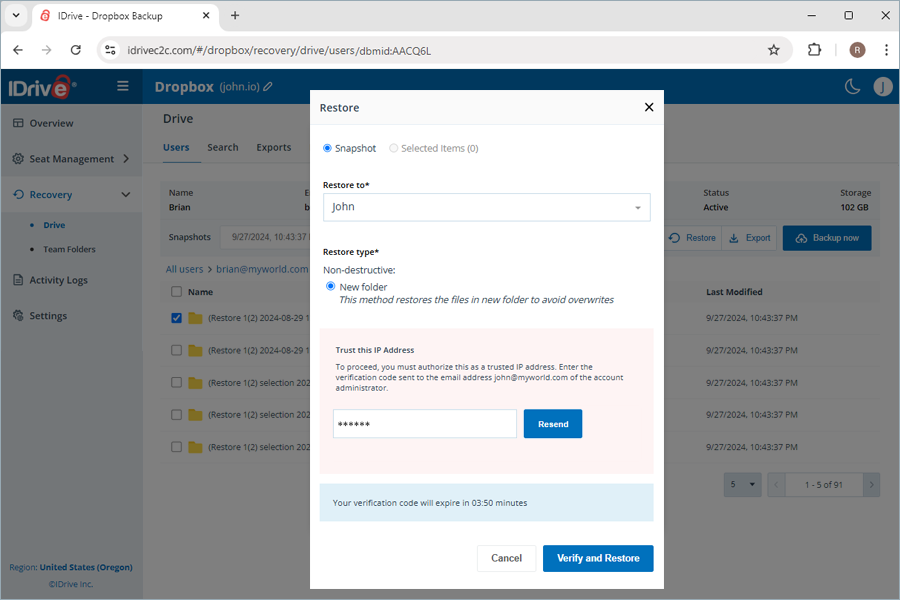Toggle the hamburger sidebar menu
This screenshot has height=600, width=900.
pos(123,86)
